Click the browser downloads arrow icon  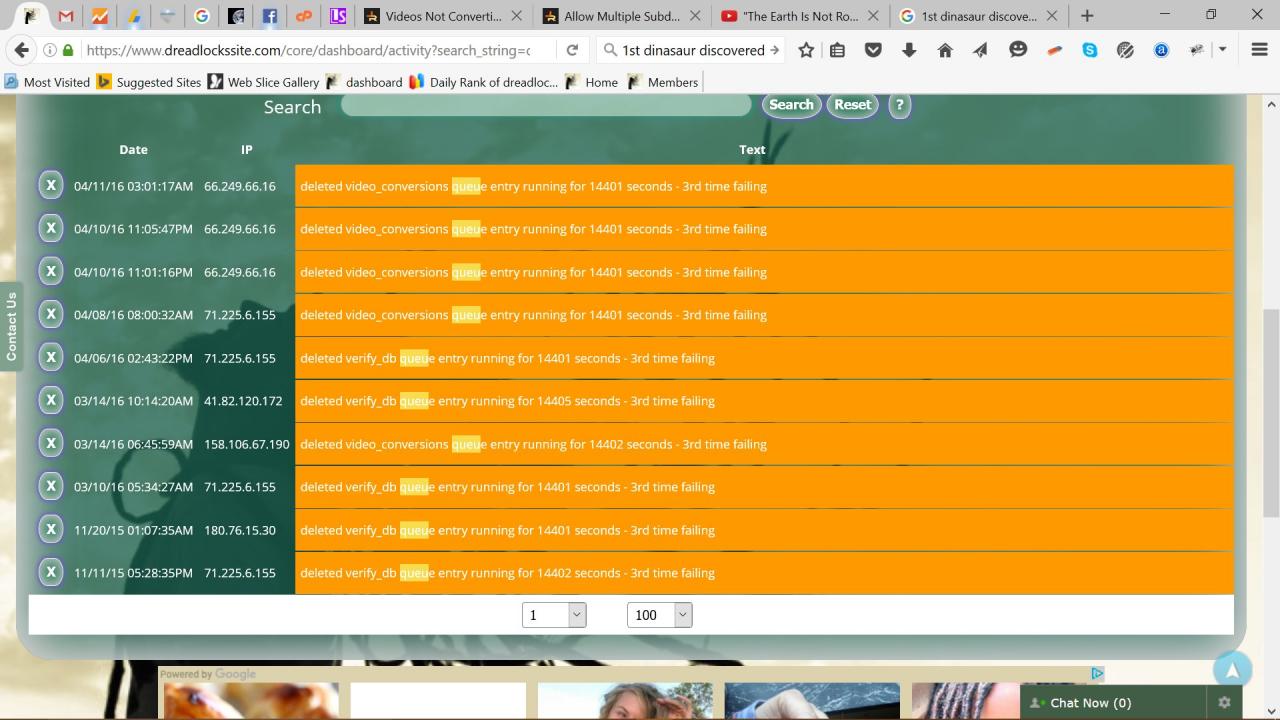[x=909, y=50]
